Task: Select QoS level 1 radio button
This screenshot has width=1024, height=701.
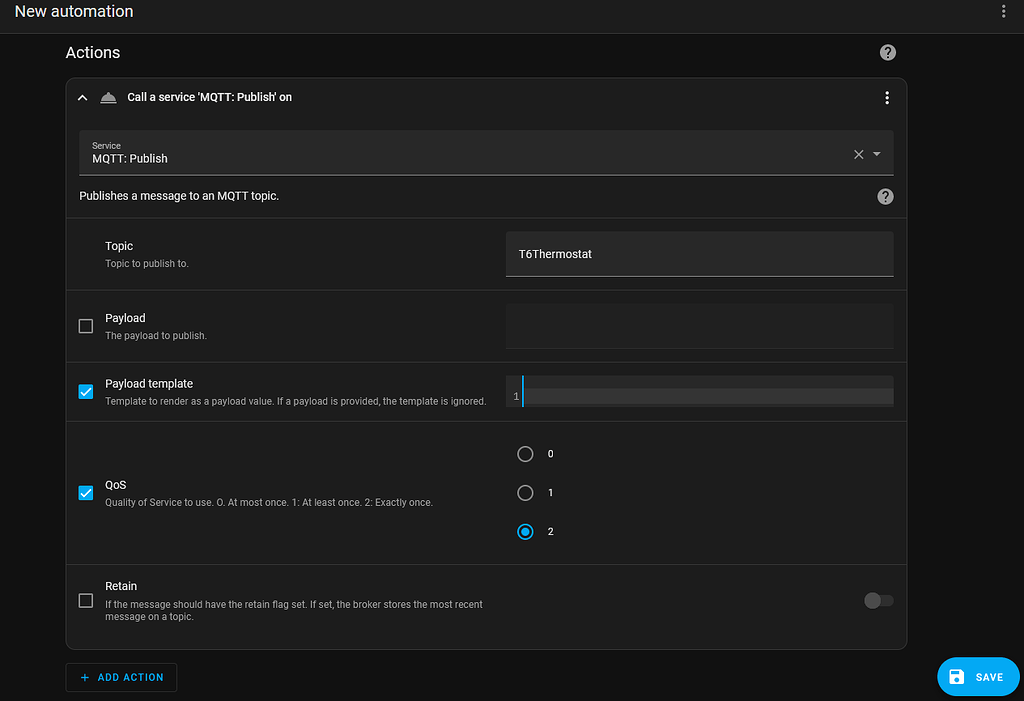Action: 525,492
